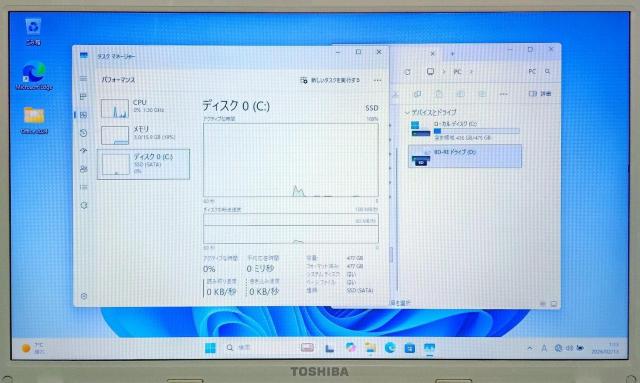Switch Explorer to large icons view button

click(554, 304)
